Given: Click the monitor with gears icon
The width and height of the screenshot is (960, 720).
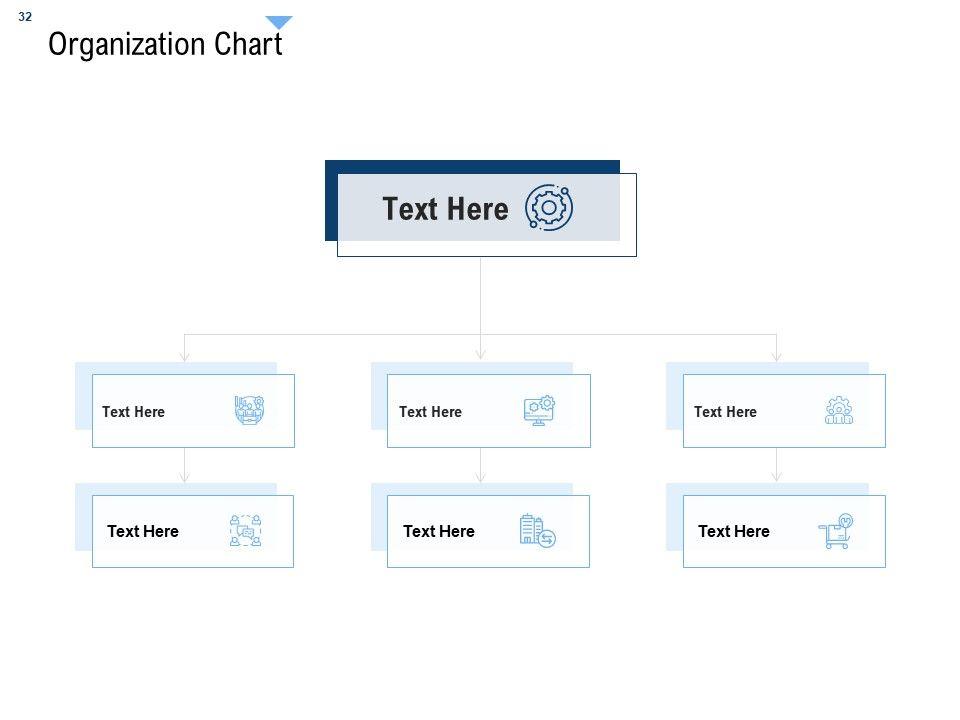Looking at the screenshot, I should (x=539, y=411).
